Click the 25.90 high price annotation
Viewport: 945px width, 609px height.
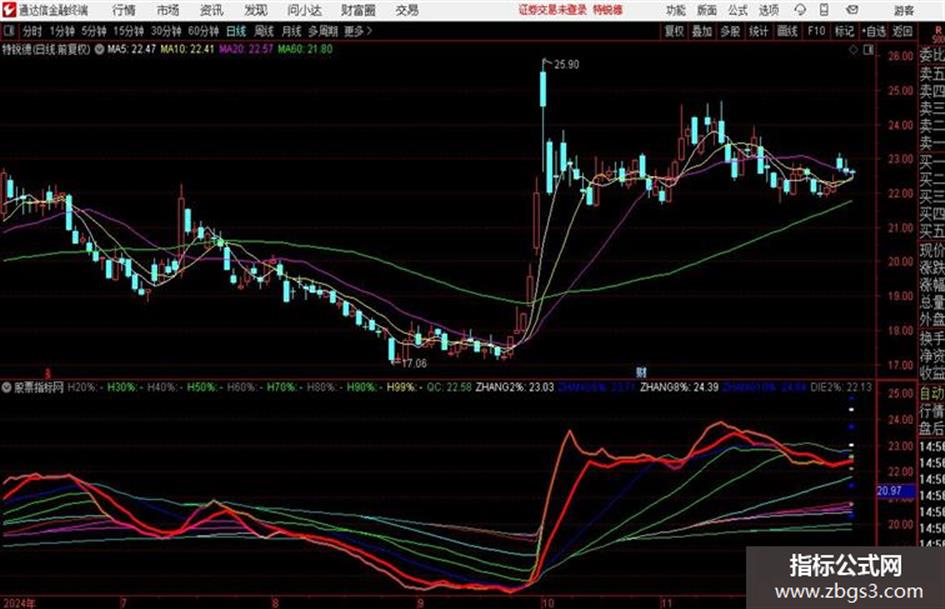point(567,65)
